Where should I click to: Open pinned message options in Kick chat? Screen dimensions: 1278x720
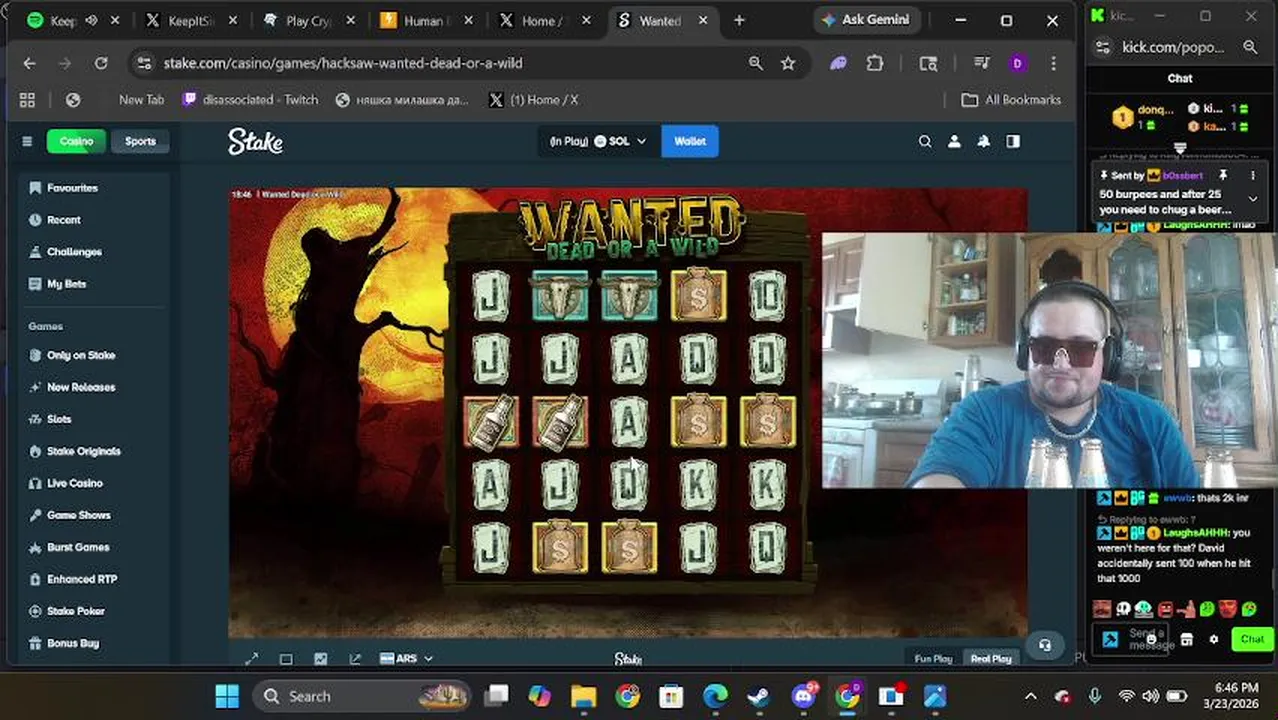coord(1253,175)
